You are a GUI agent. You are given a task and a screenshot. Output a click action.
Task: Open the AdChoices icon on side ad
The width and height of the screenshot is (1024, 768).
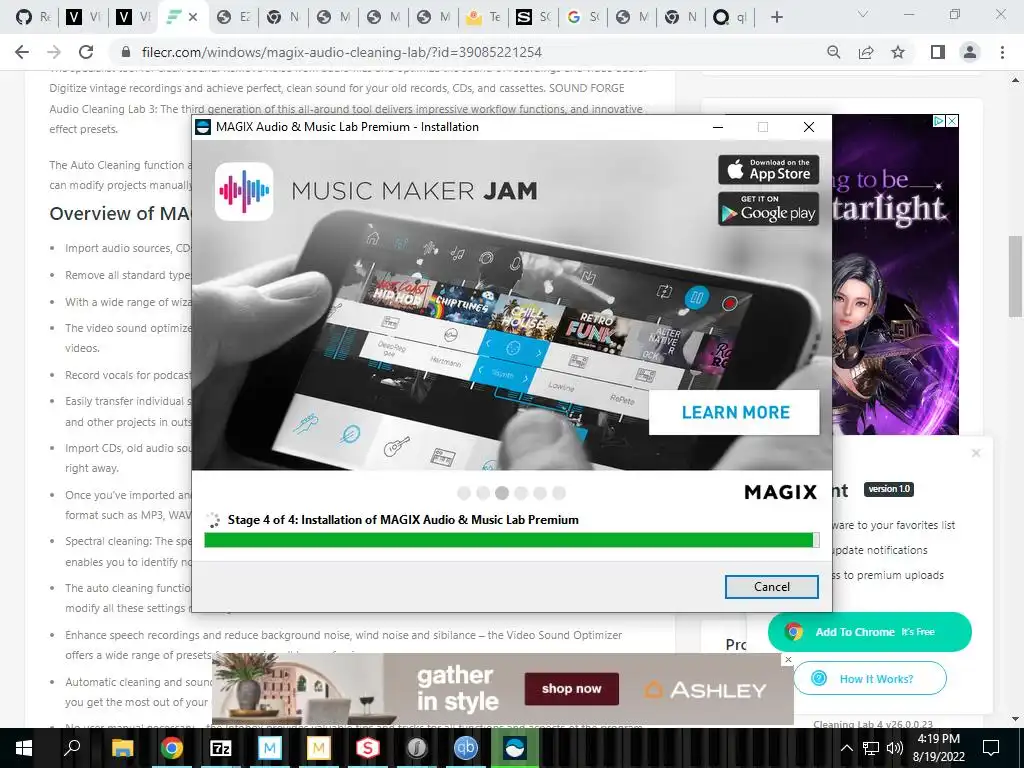(x=939, y=121)
